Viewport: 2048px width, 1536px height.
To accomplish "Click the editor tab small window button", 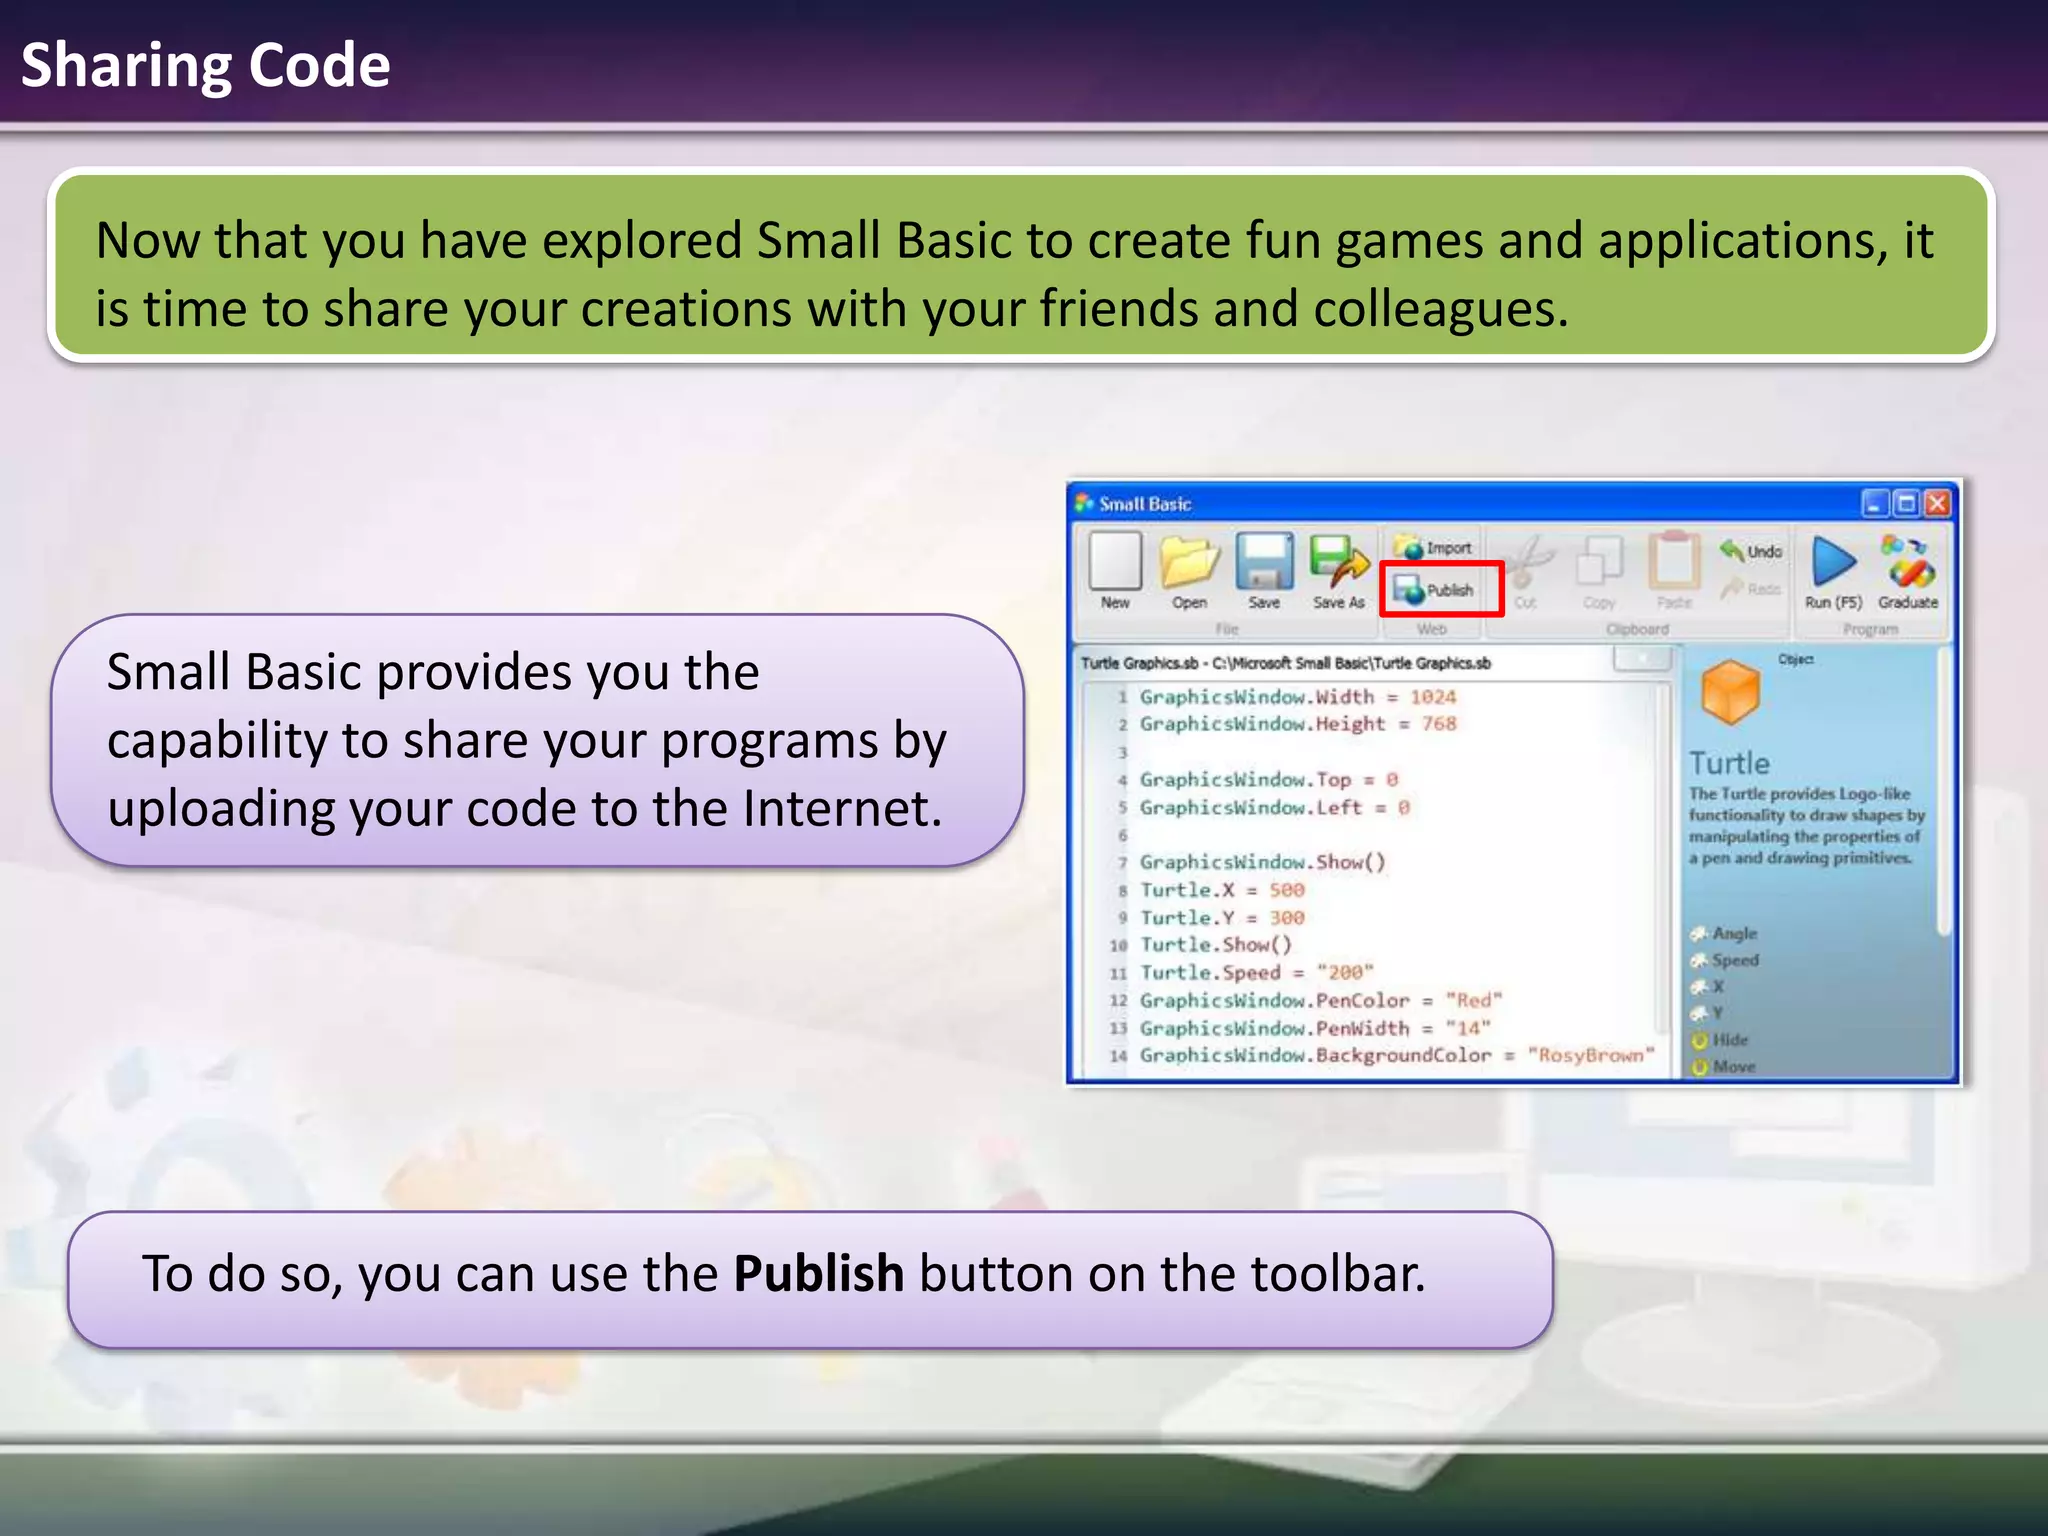I will point(1642,658).
